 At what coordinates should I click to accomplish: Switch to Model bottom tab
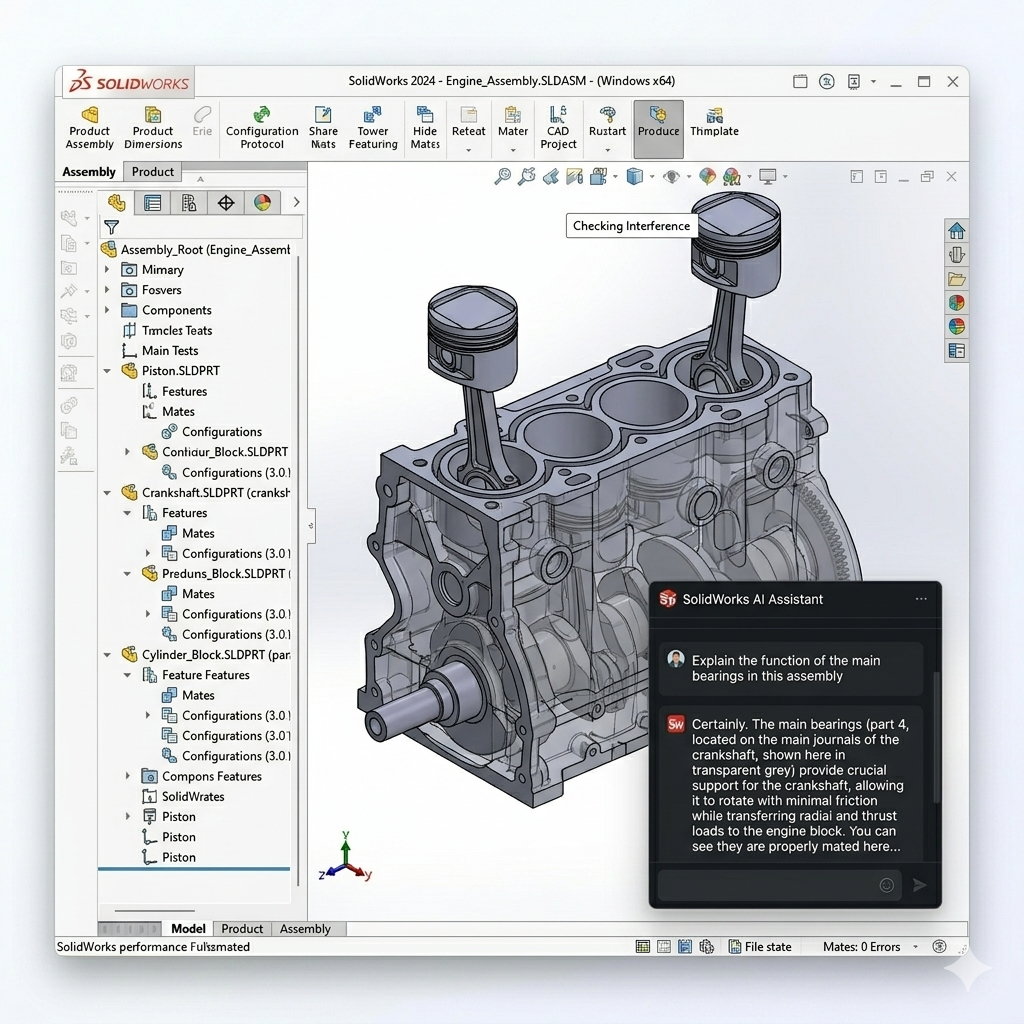[x=188, y=929]
